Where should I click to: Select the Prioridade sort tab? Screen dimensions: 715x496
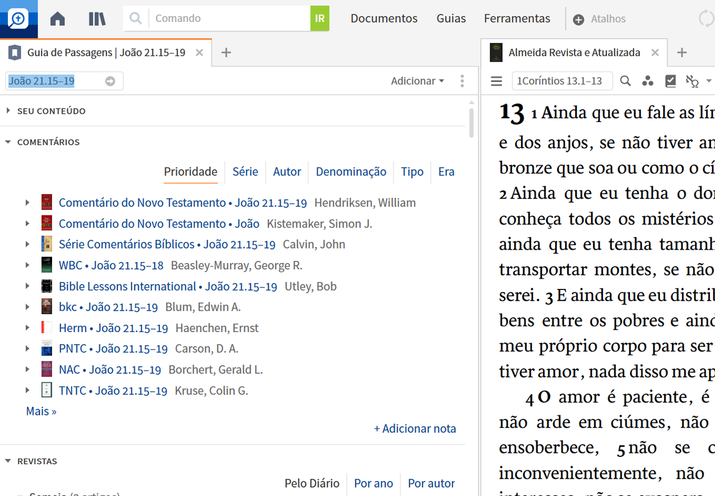pos(191,172)
